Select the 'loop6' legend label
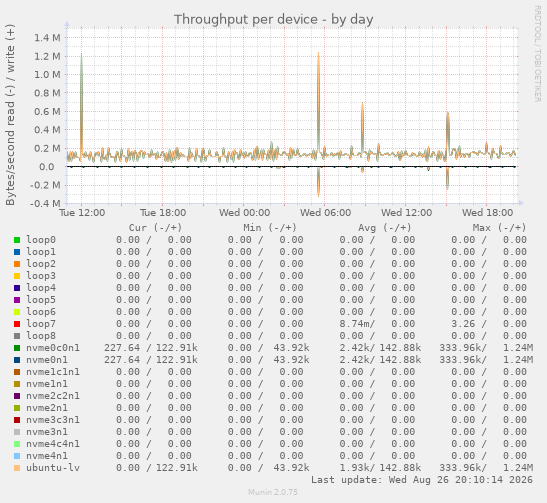 coord(41,312)
